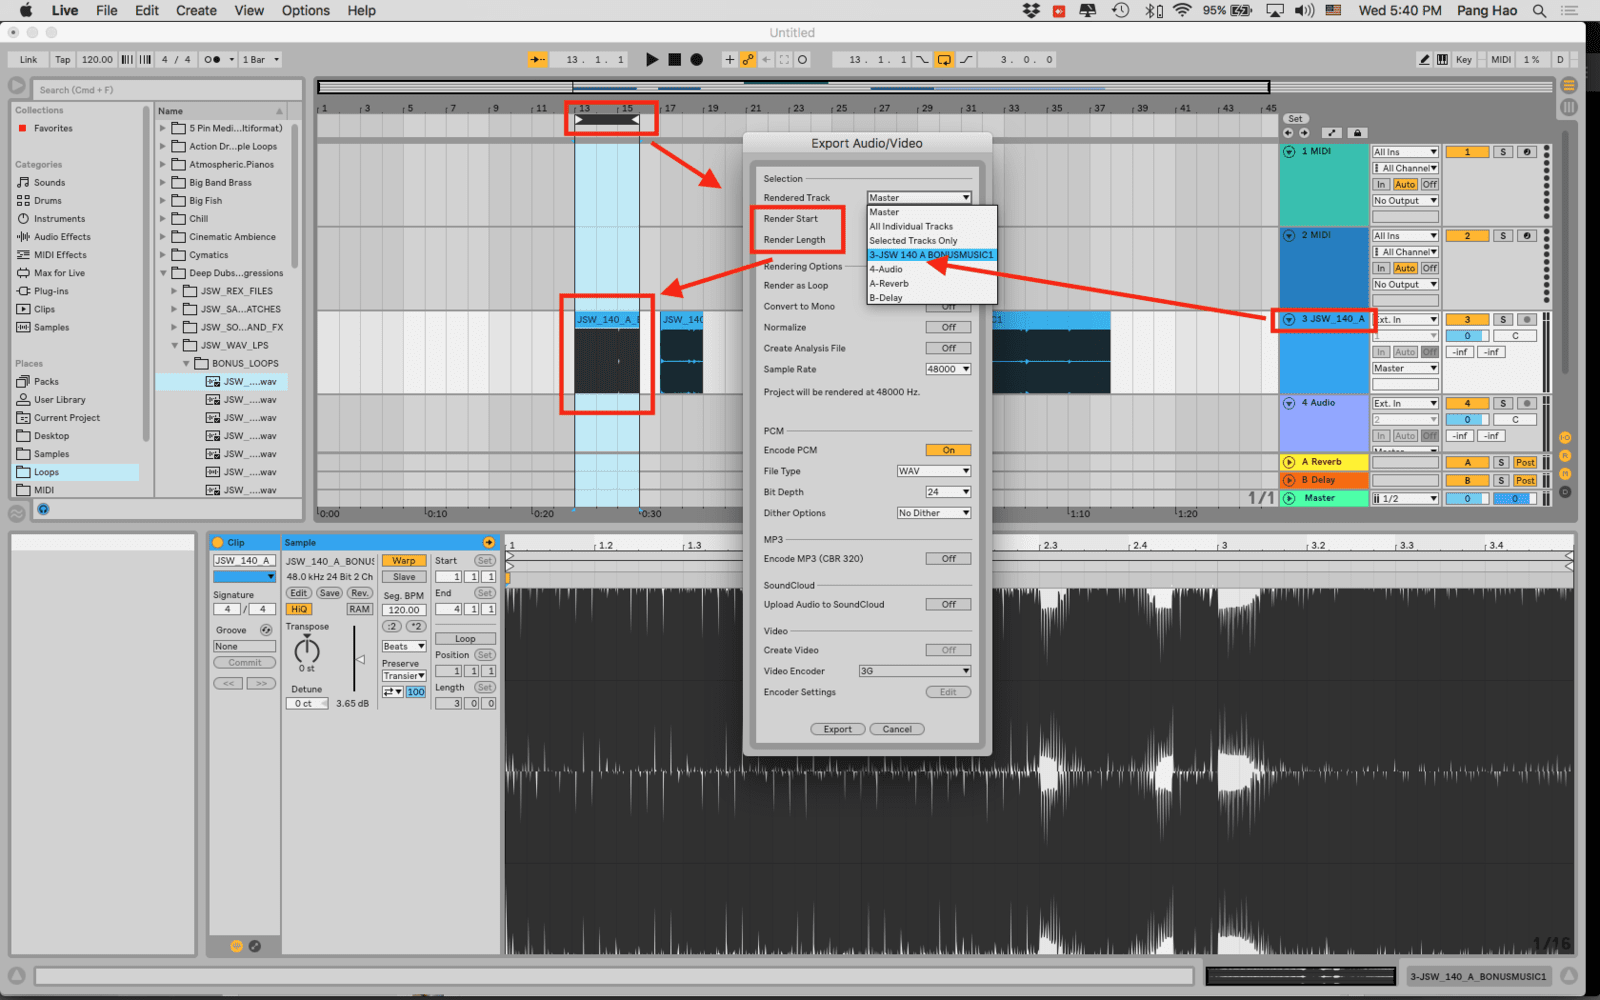
Task: Select Drums category in browser
Action: (47, 201)
